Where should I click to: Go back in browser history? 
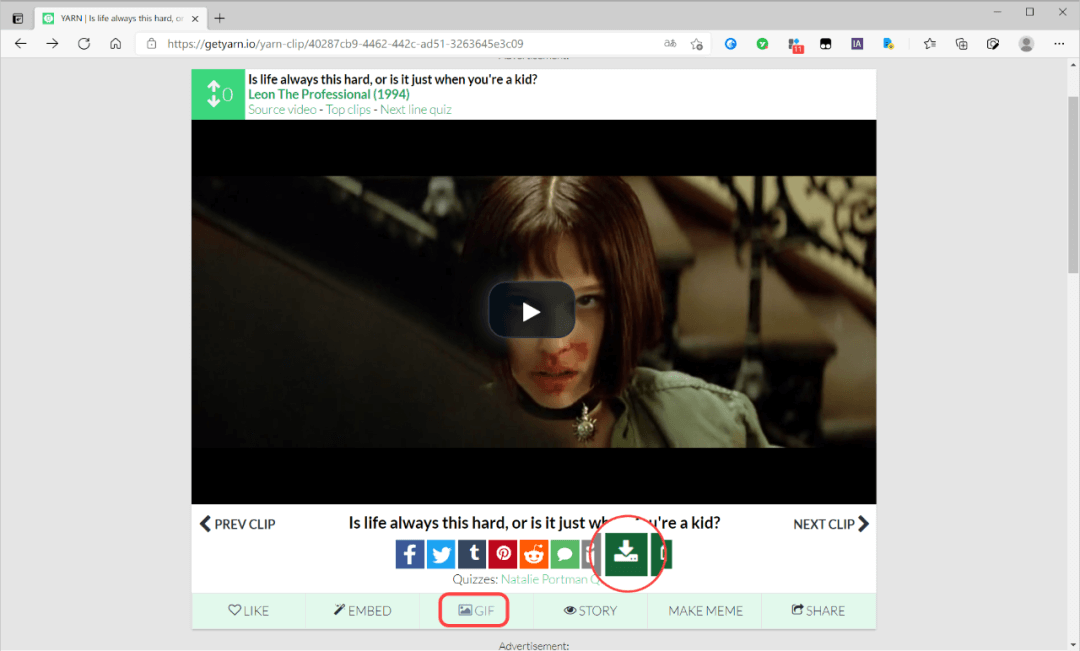click(21, 43)
